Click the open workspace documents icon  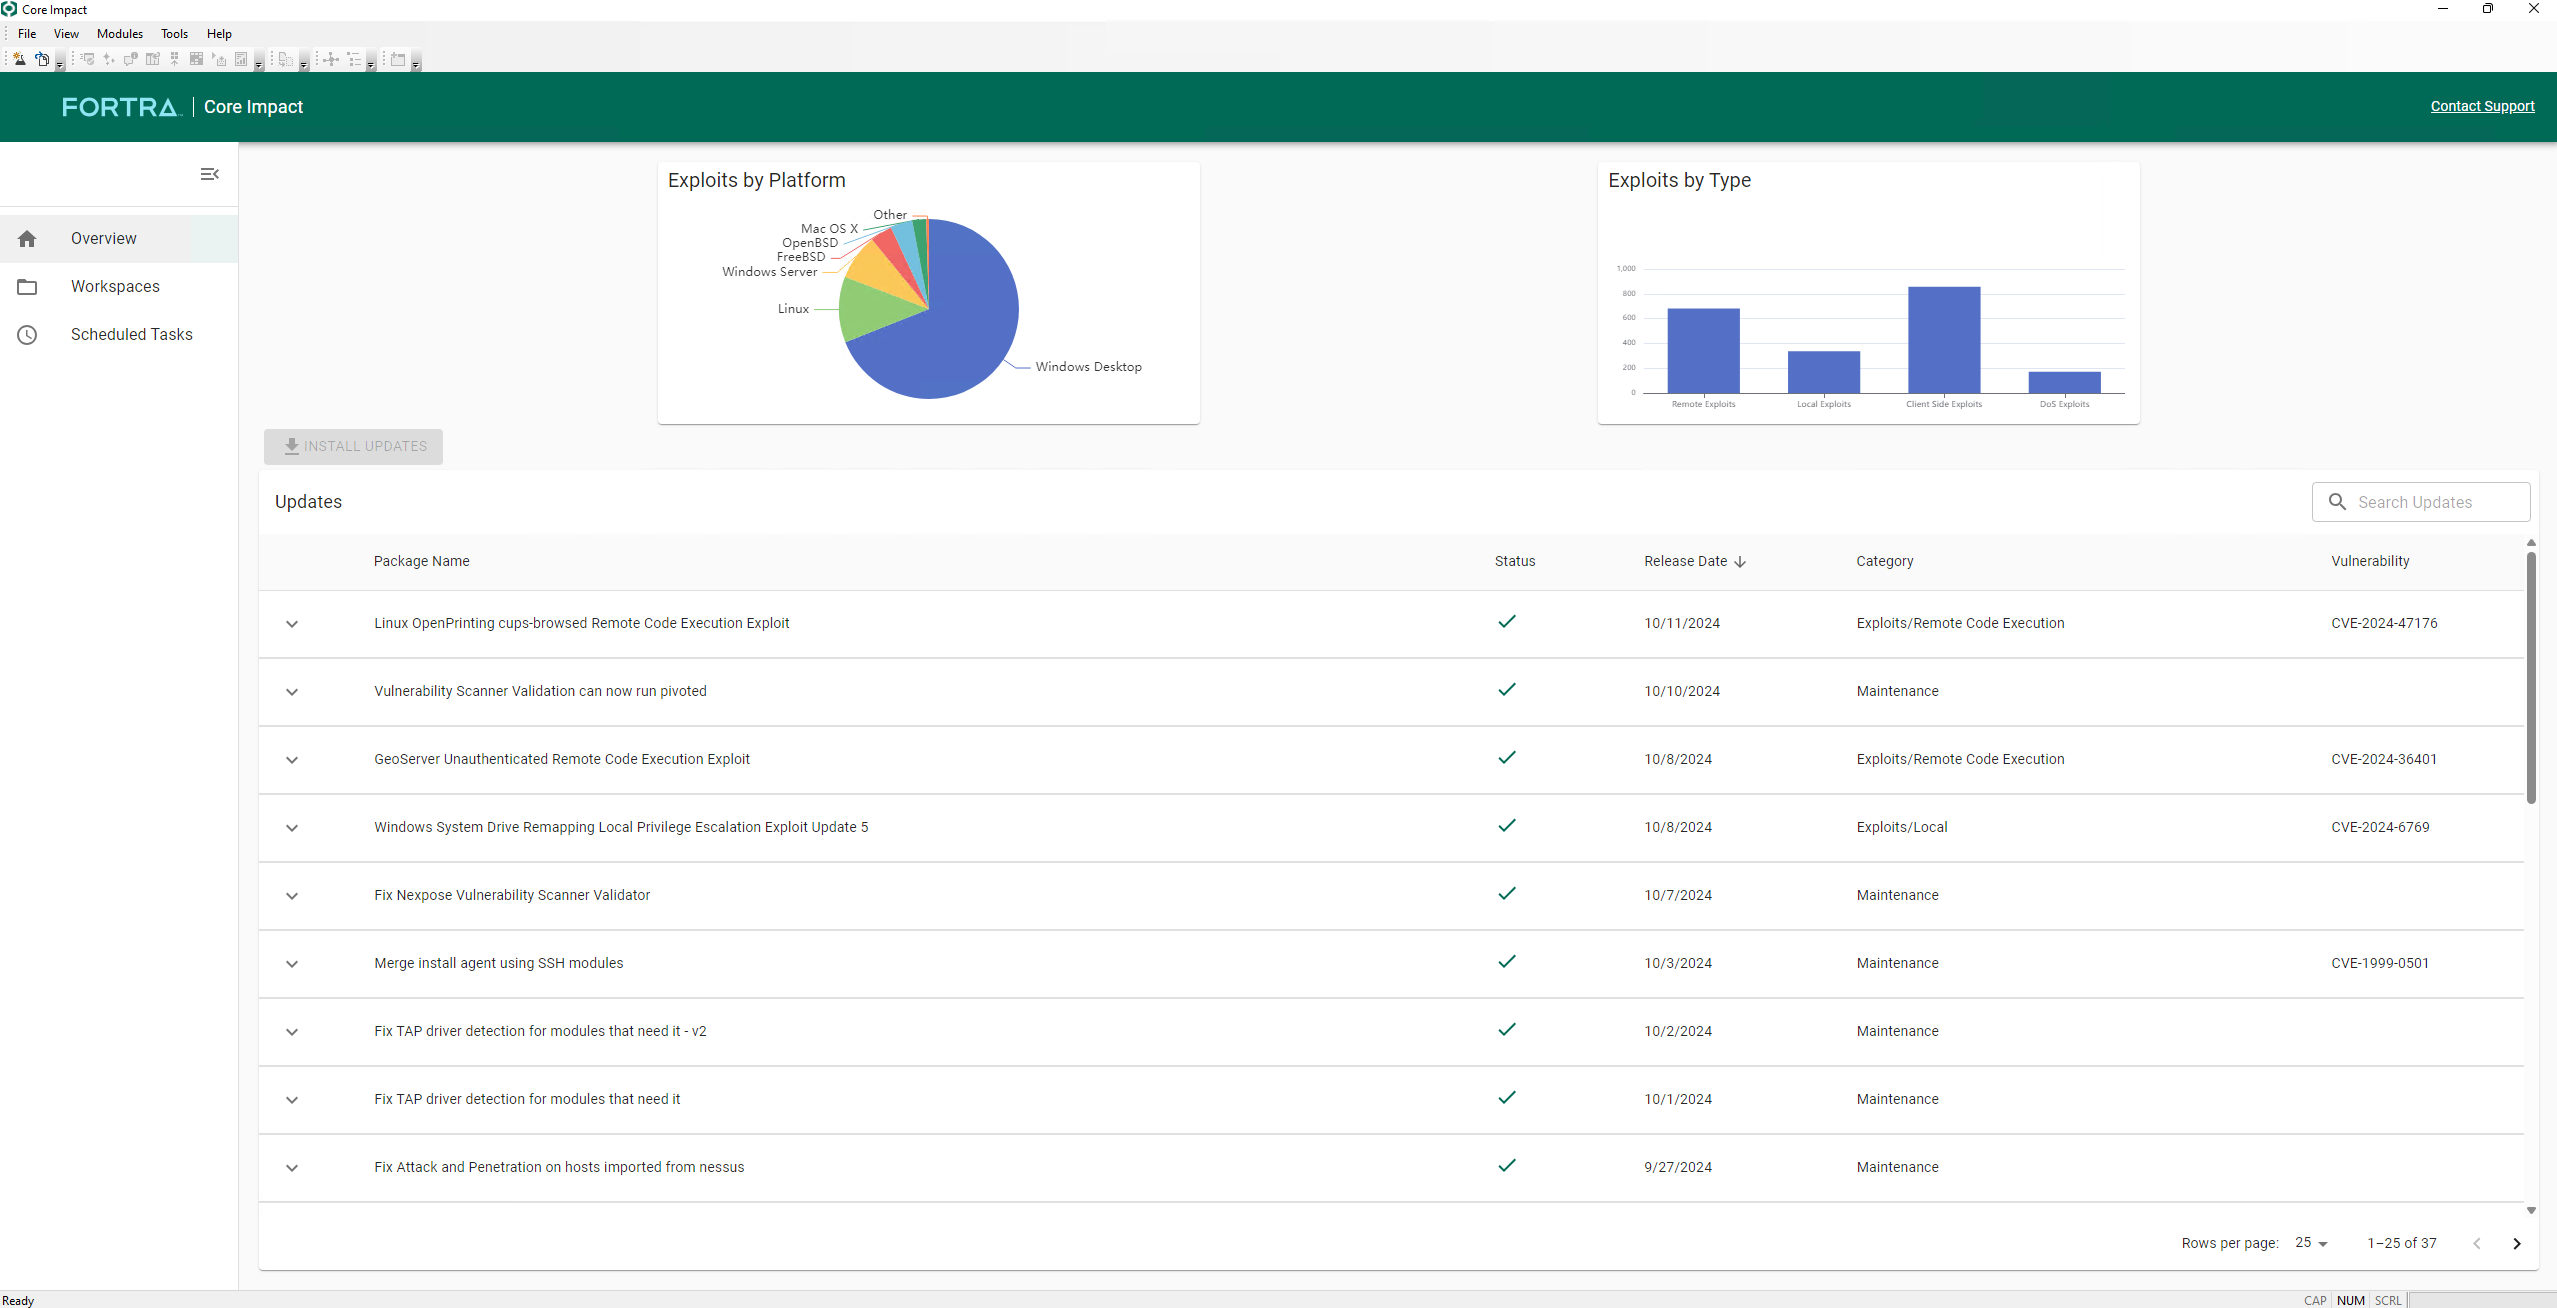pyautogui.click(x=42, y=59)
